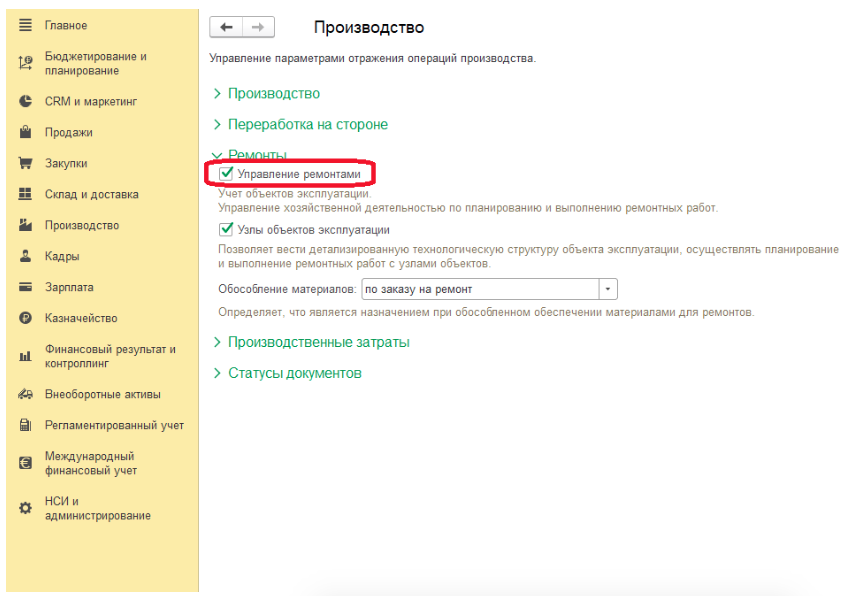Expand the Производственные затраты section
The height and width of the screenshot is (596, 862).
pos(319,342)
